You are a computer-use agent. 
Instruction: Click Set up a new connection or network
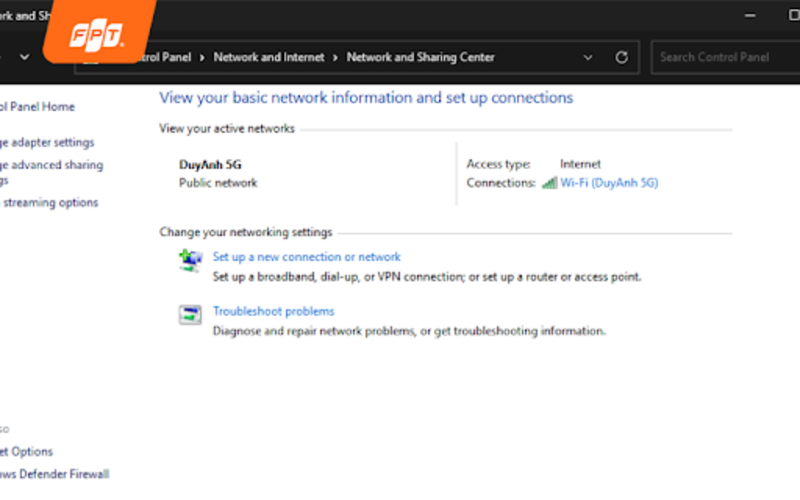click(x=307, y=257)
